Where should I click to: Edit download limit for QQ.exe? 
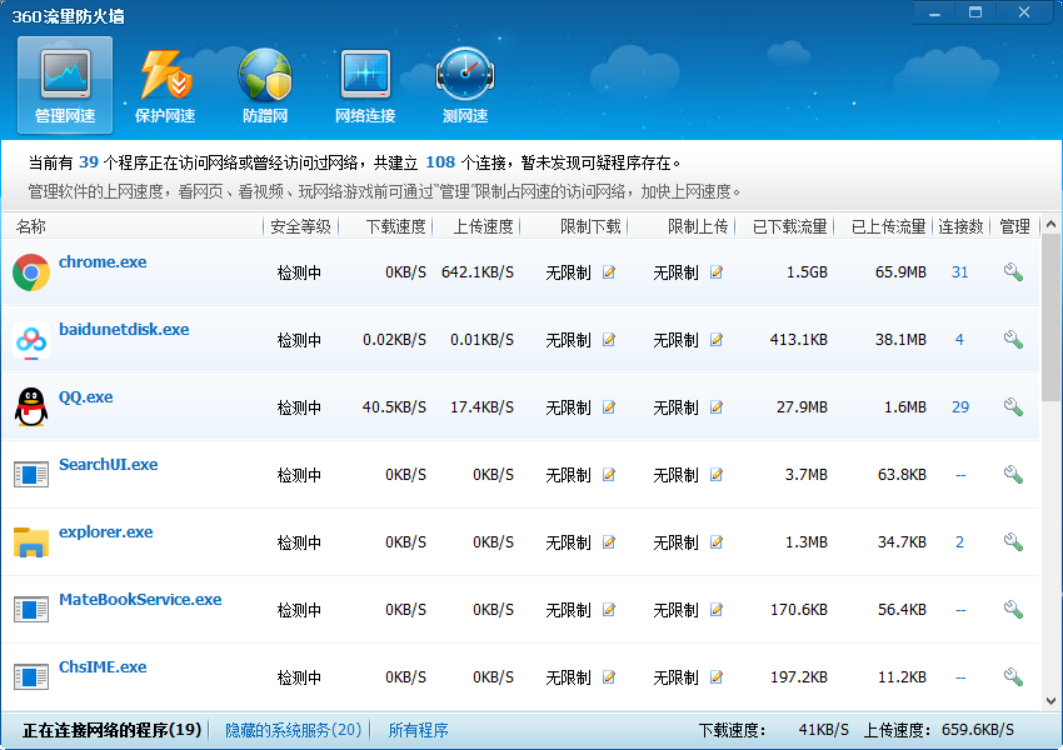tap(609, 407)
